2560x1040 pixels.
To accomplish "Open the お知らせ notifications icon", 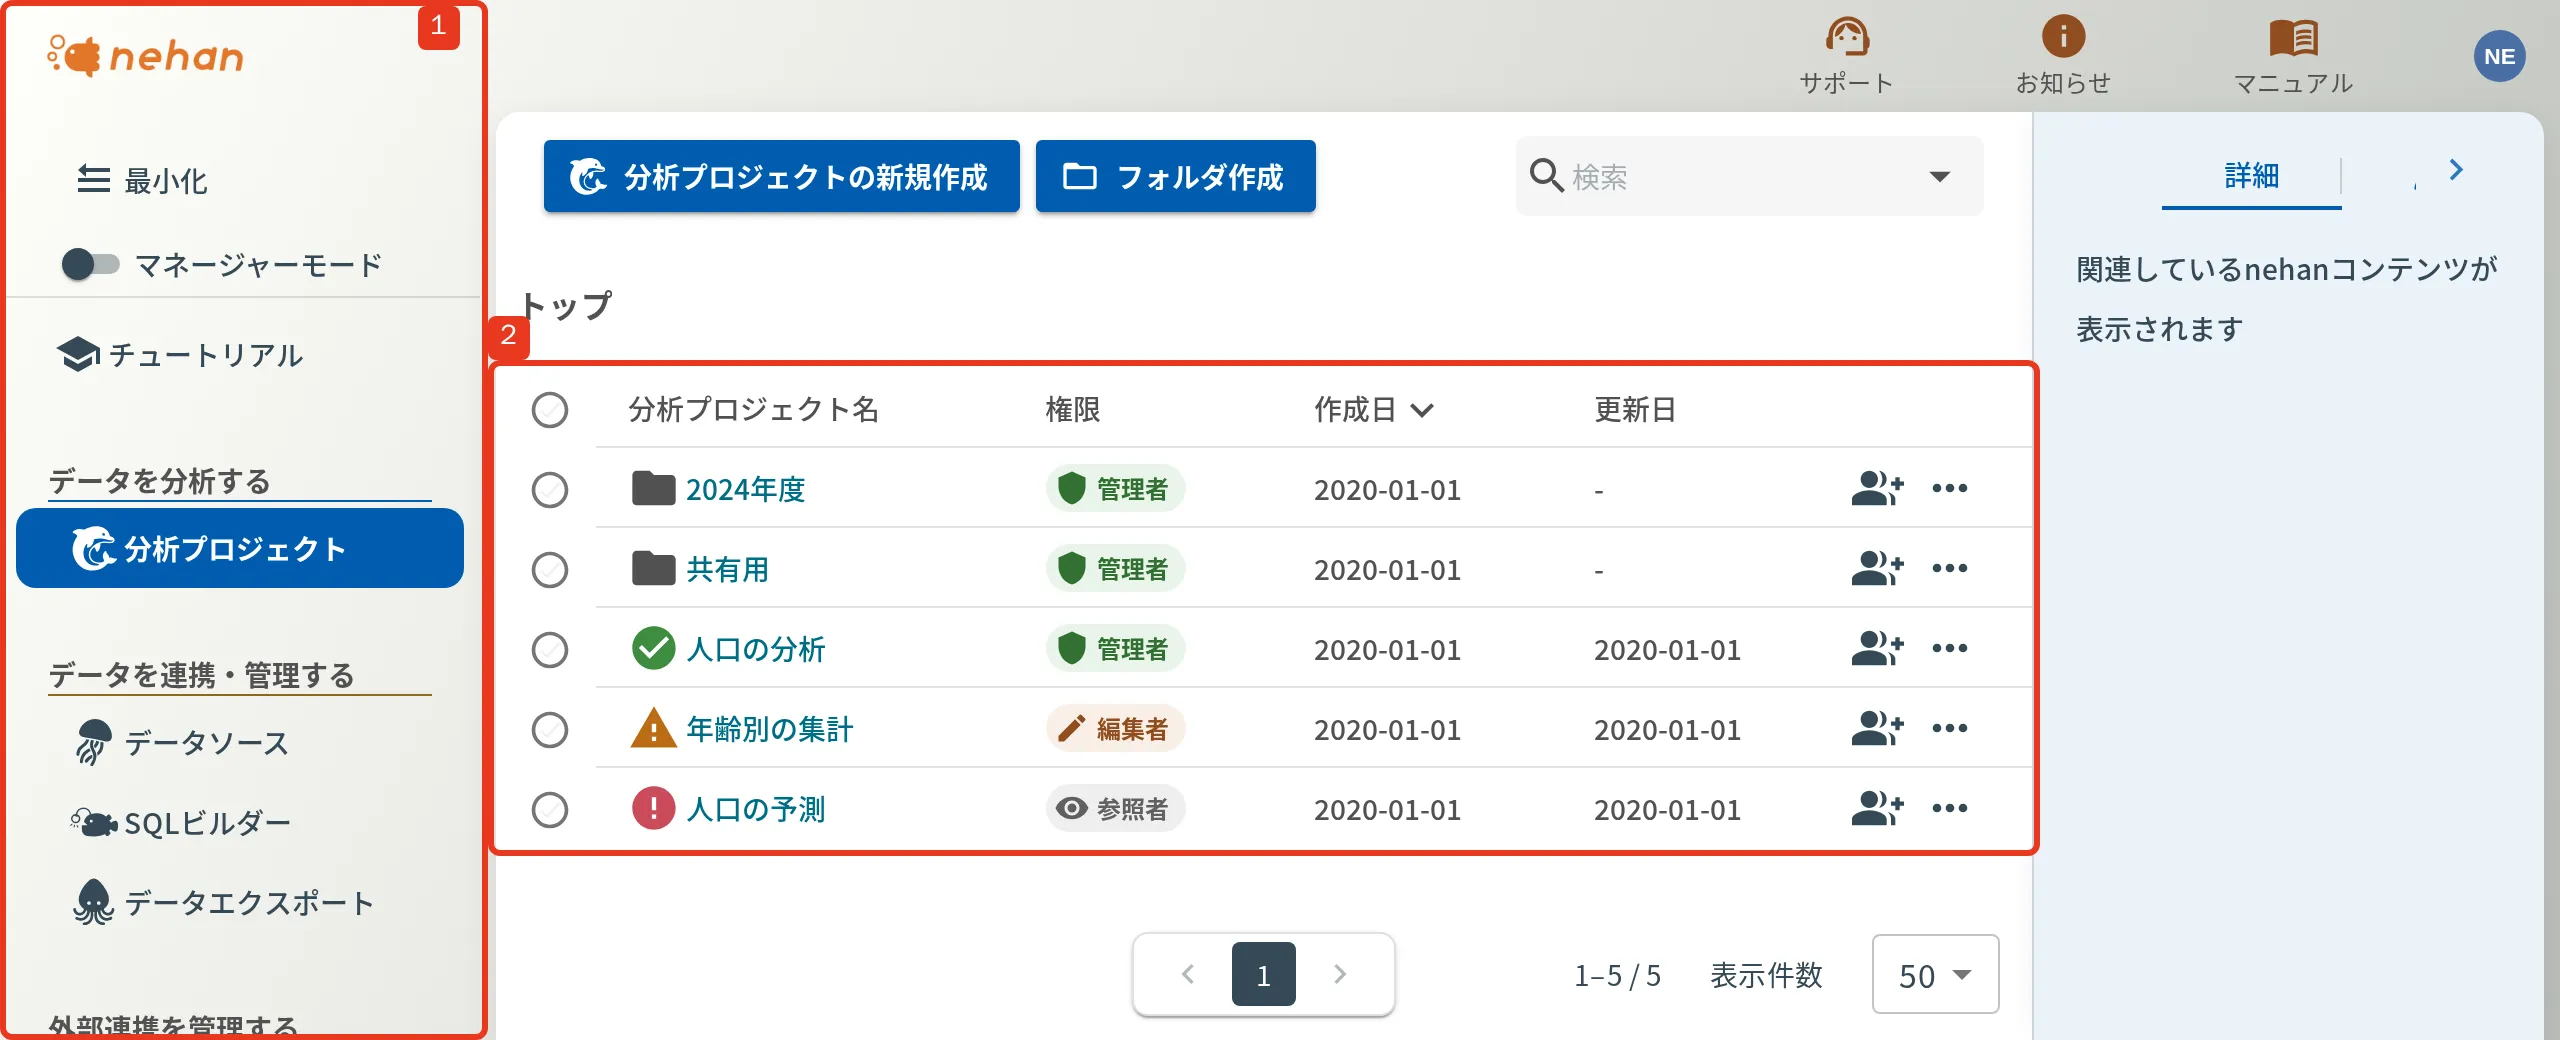I will point(2063,38).
